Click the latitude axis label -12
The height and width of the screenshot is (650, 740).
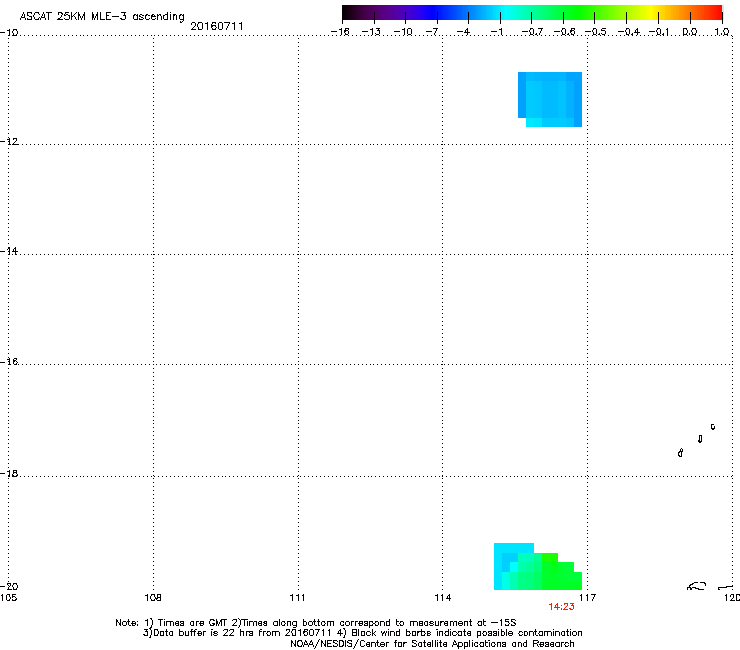[x=9, y=142]
